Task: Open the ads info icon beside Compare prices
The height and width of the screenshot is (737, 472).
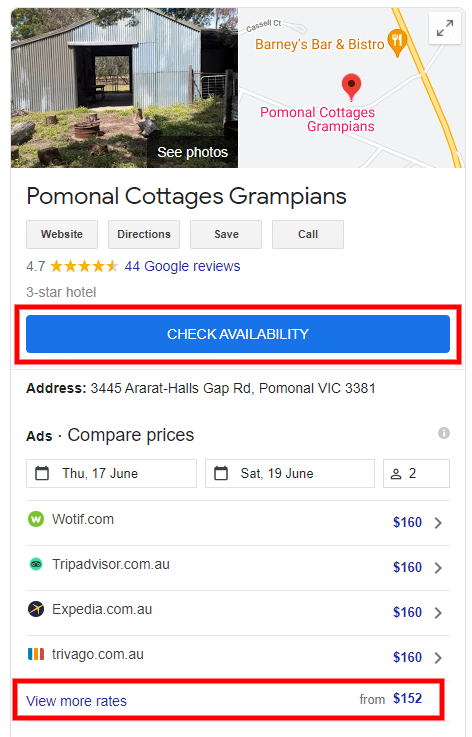Action: point(443,433)
